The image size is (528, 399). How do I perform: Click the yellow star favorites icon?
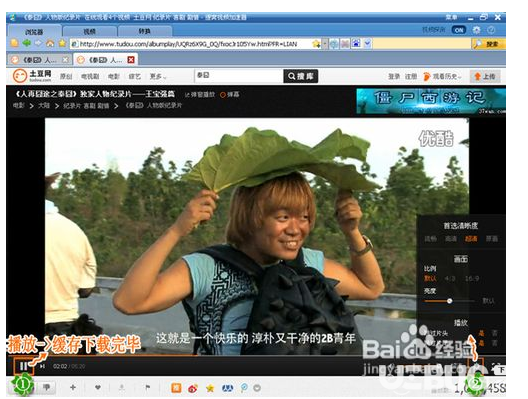click(x=62, y=43)
